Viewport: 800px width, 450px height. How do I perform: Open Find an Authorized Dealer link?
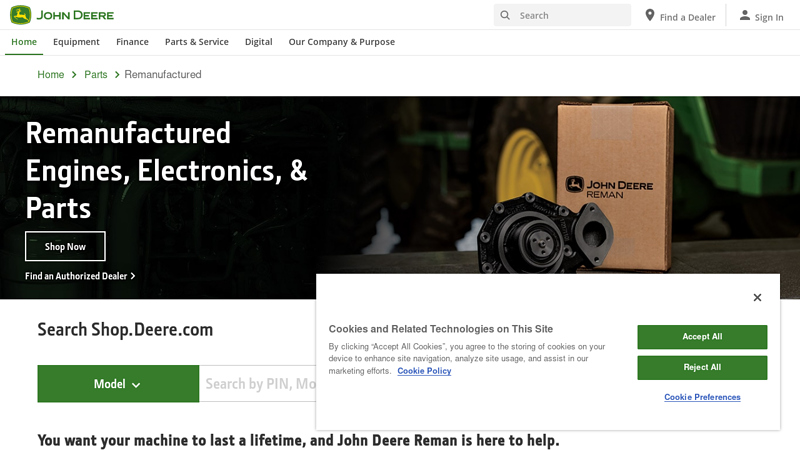click(x=80, y=276)
